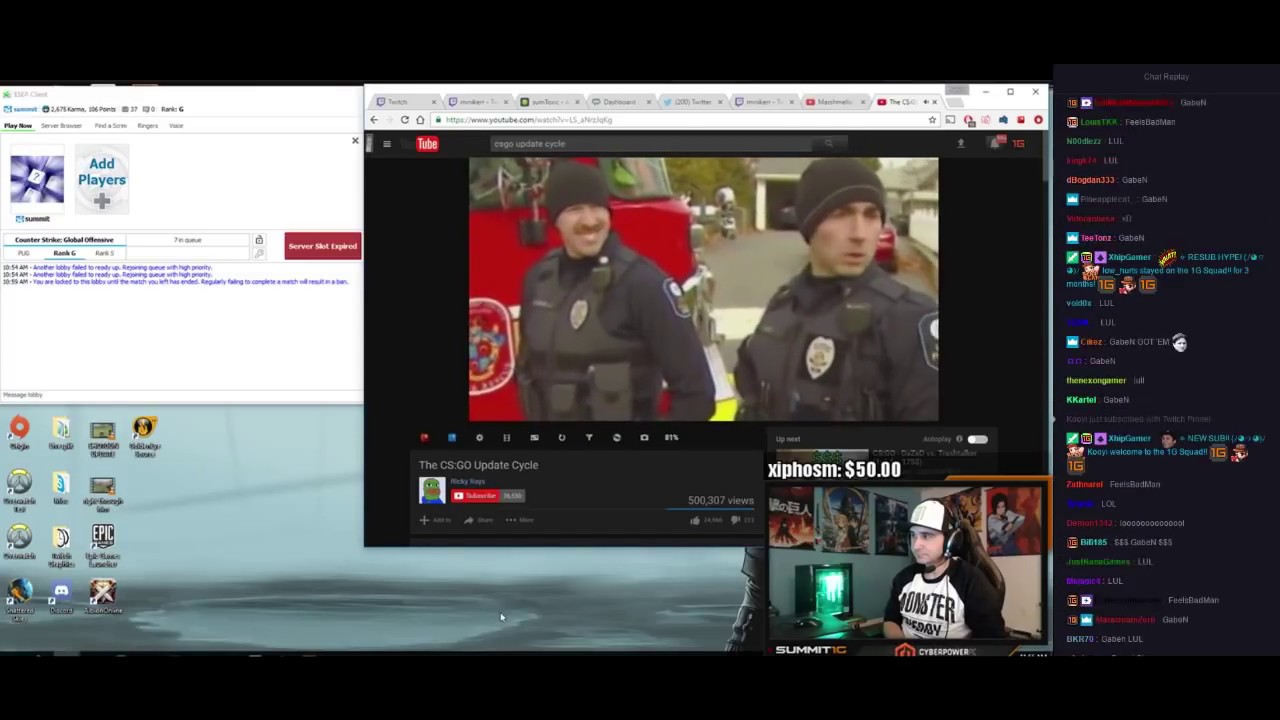Switch to the Server Browser tab
Viewport: 1280px width, 720px height.
tap(61, 126)
